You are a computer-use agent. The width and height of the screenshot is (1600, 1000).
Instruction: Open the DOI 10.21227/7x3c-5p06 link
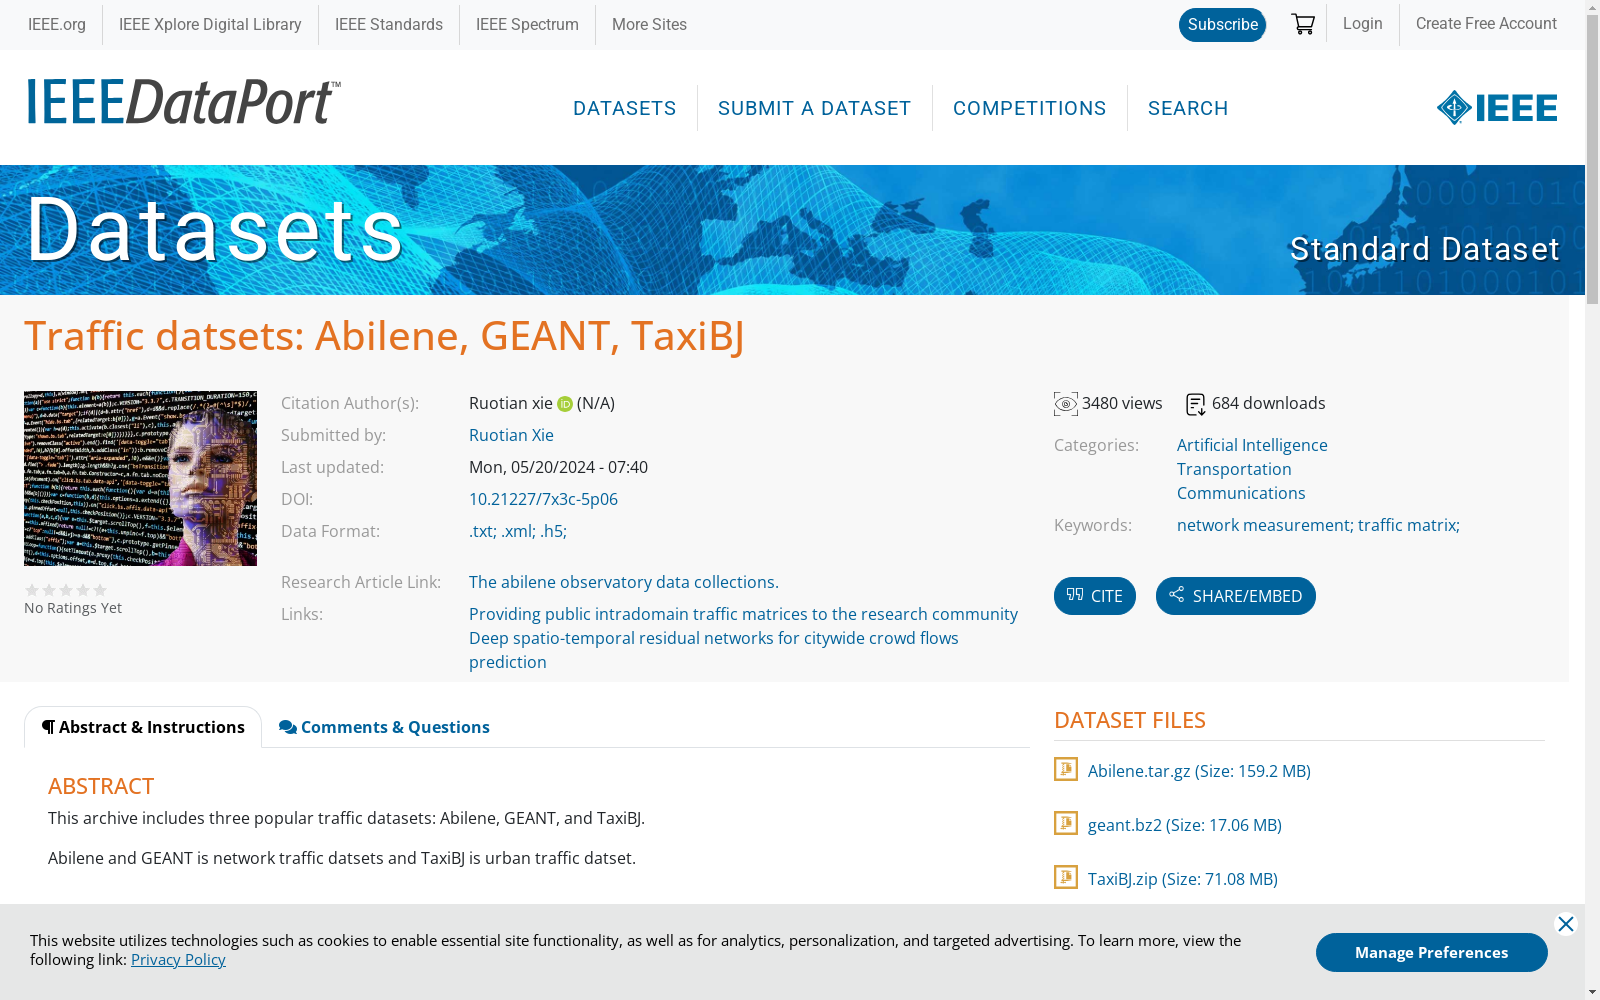click(x=543, y=499)
